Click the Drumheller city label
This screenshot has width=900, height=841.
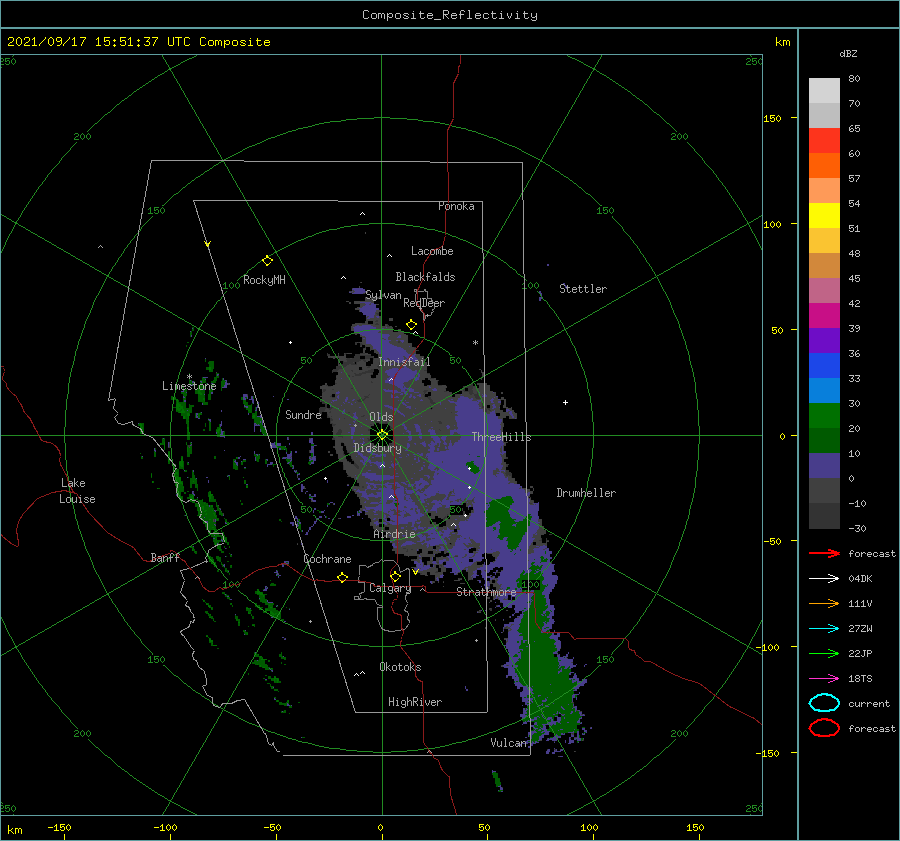coord(586,493)
